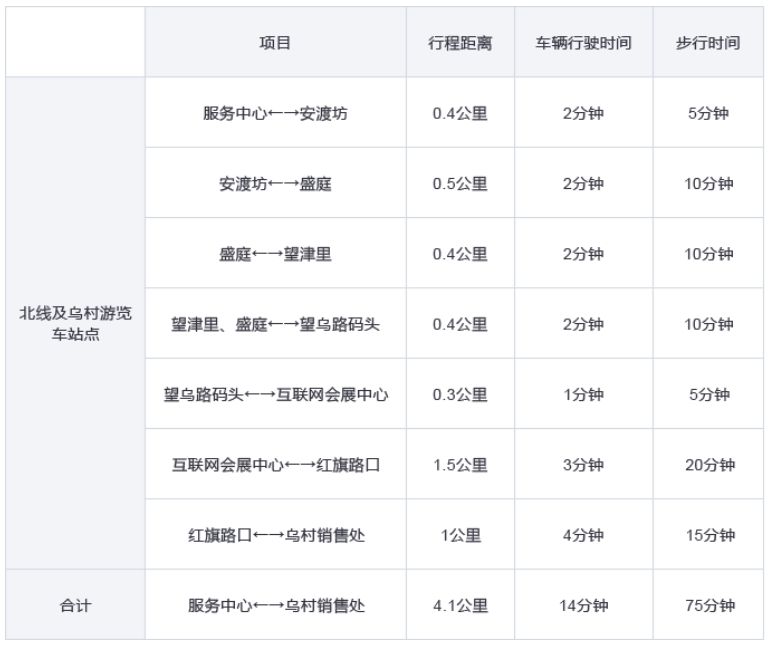This screenshot has width=768, height=647.
Task: Click the 75分钟 total walking time
Action: (709, 605)
